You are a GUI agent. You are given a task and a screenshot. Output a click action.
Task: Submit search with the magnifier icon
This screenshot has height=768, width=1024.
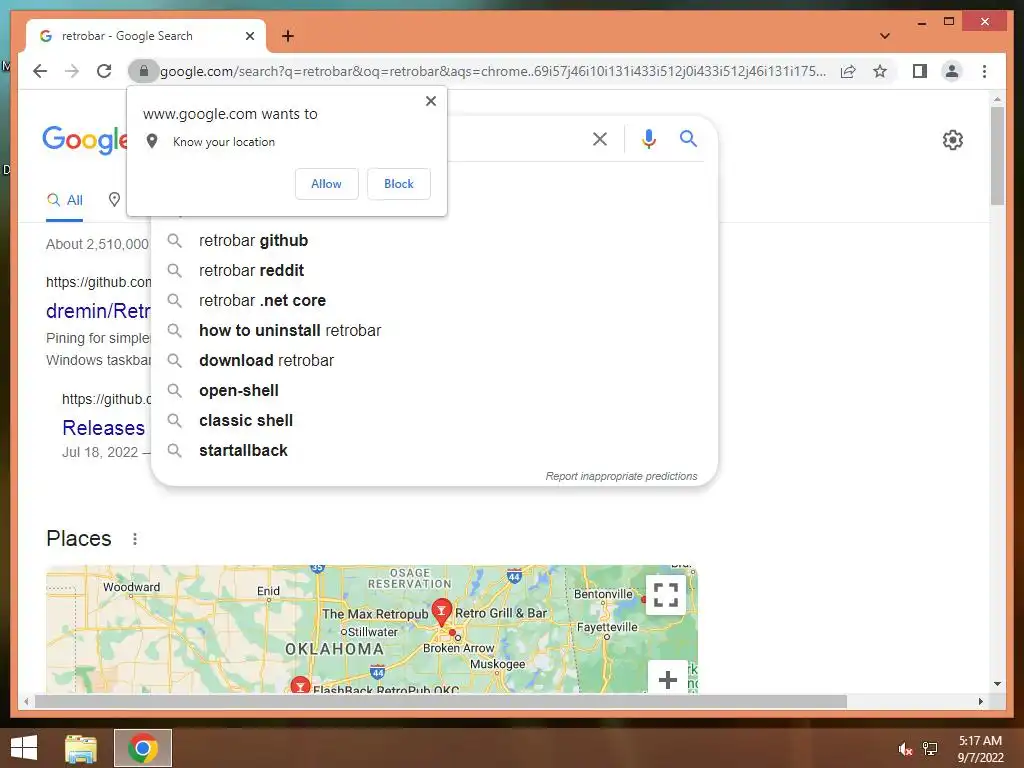(688, 138)
